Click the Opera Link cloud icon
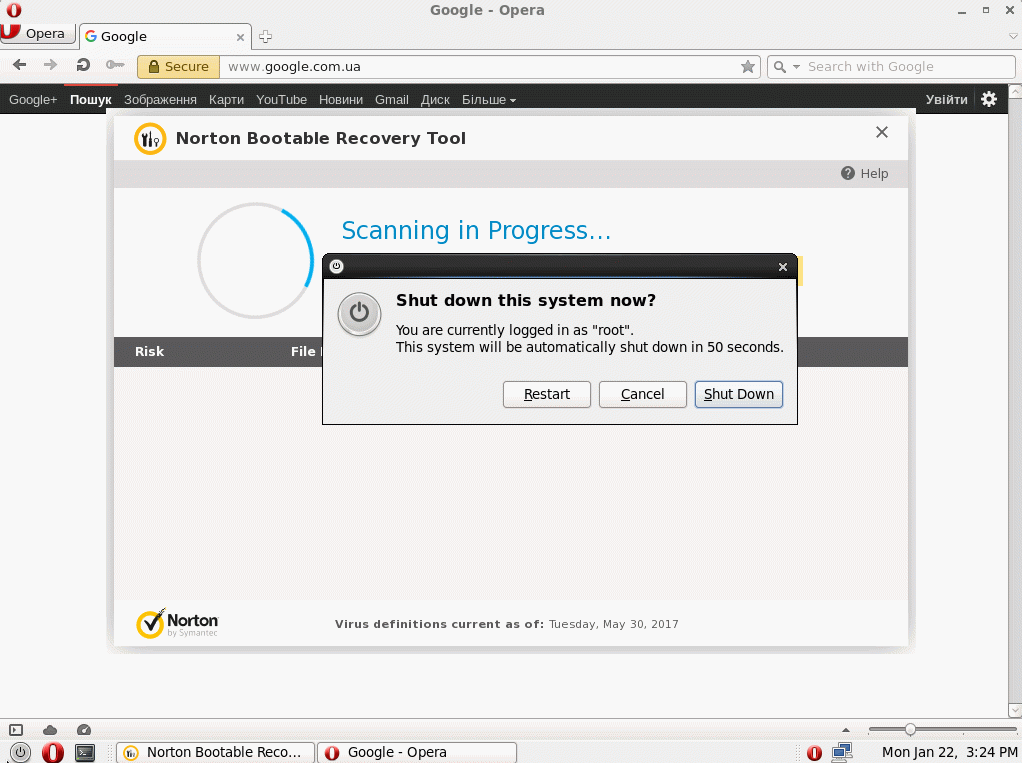The height and width of the screenshot is (763, 1022). tap(50, 730)
